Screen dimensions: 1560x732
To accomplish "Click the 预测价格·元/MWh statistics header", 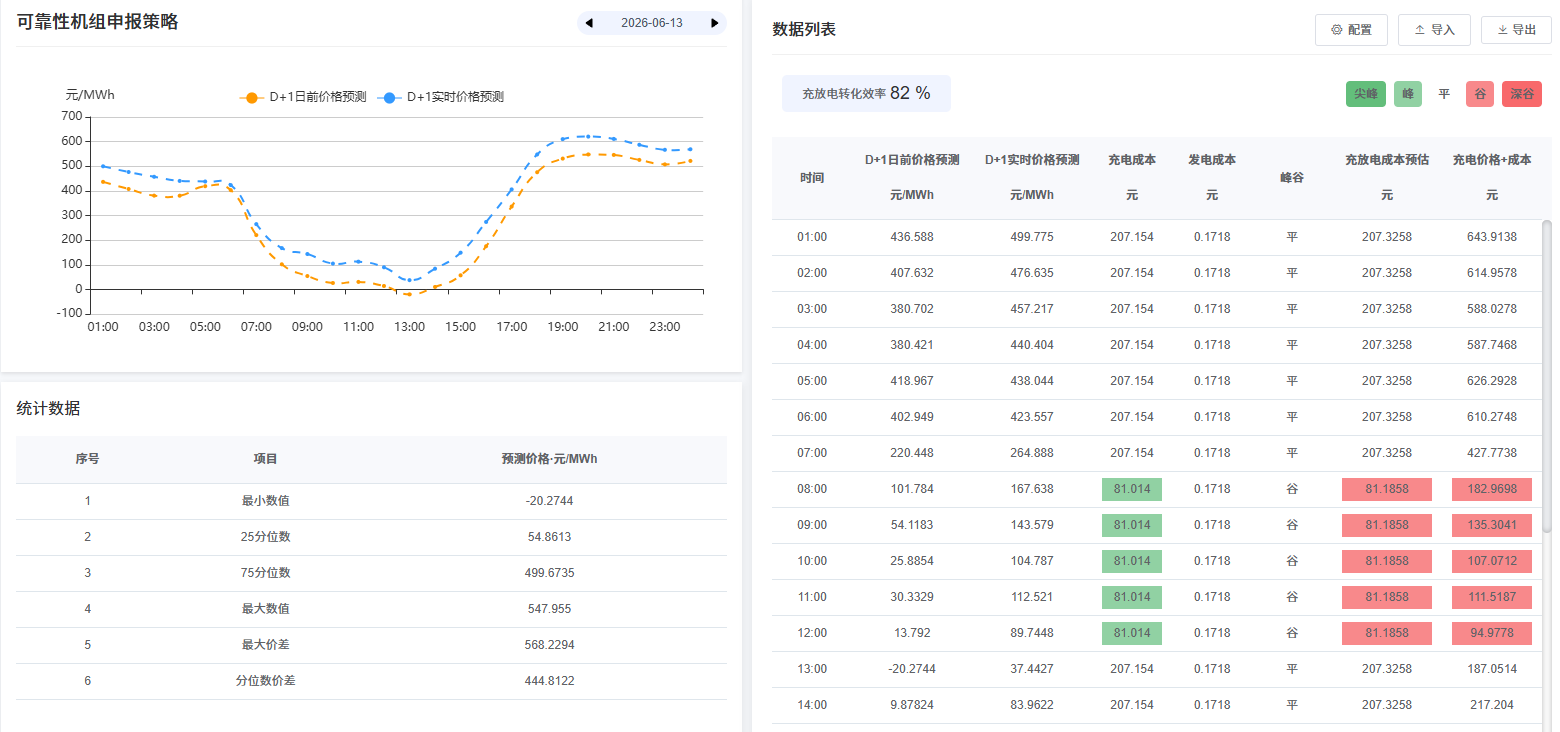I will (549, 459).
